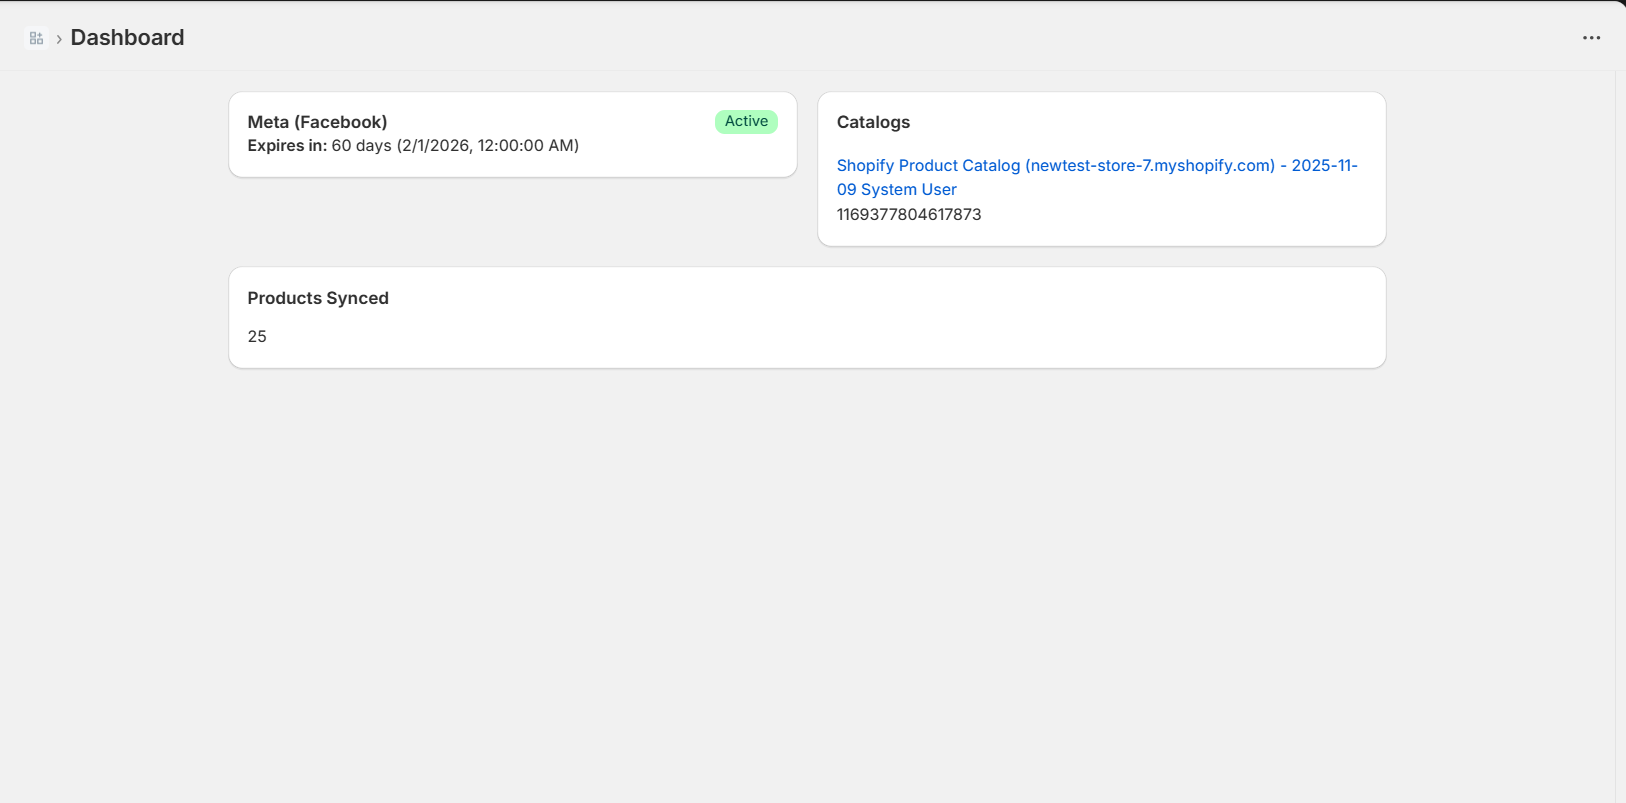Image resolution: width=1626 pixels, height=803 pixels.
Task: Click the bold 'Expires in:' label
Action: coord(287,146)
